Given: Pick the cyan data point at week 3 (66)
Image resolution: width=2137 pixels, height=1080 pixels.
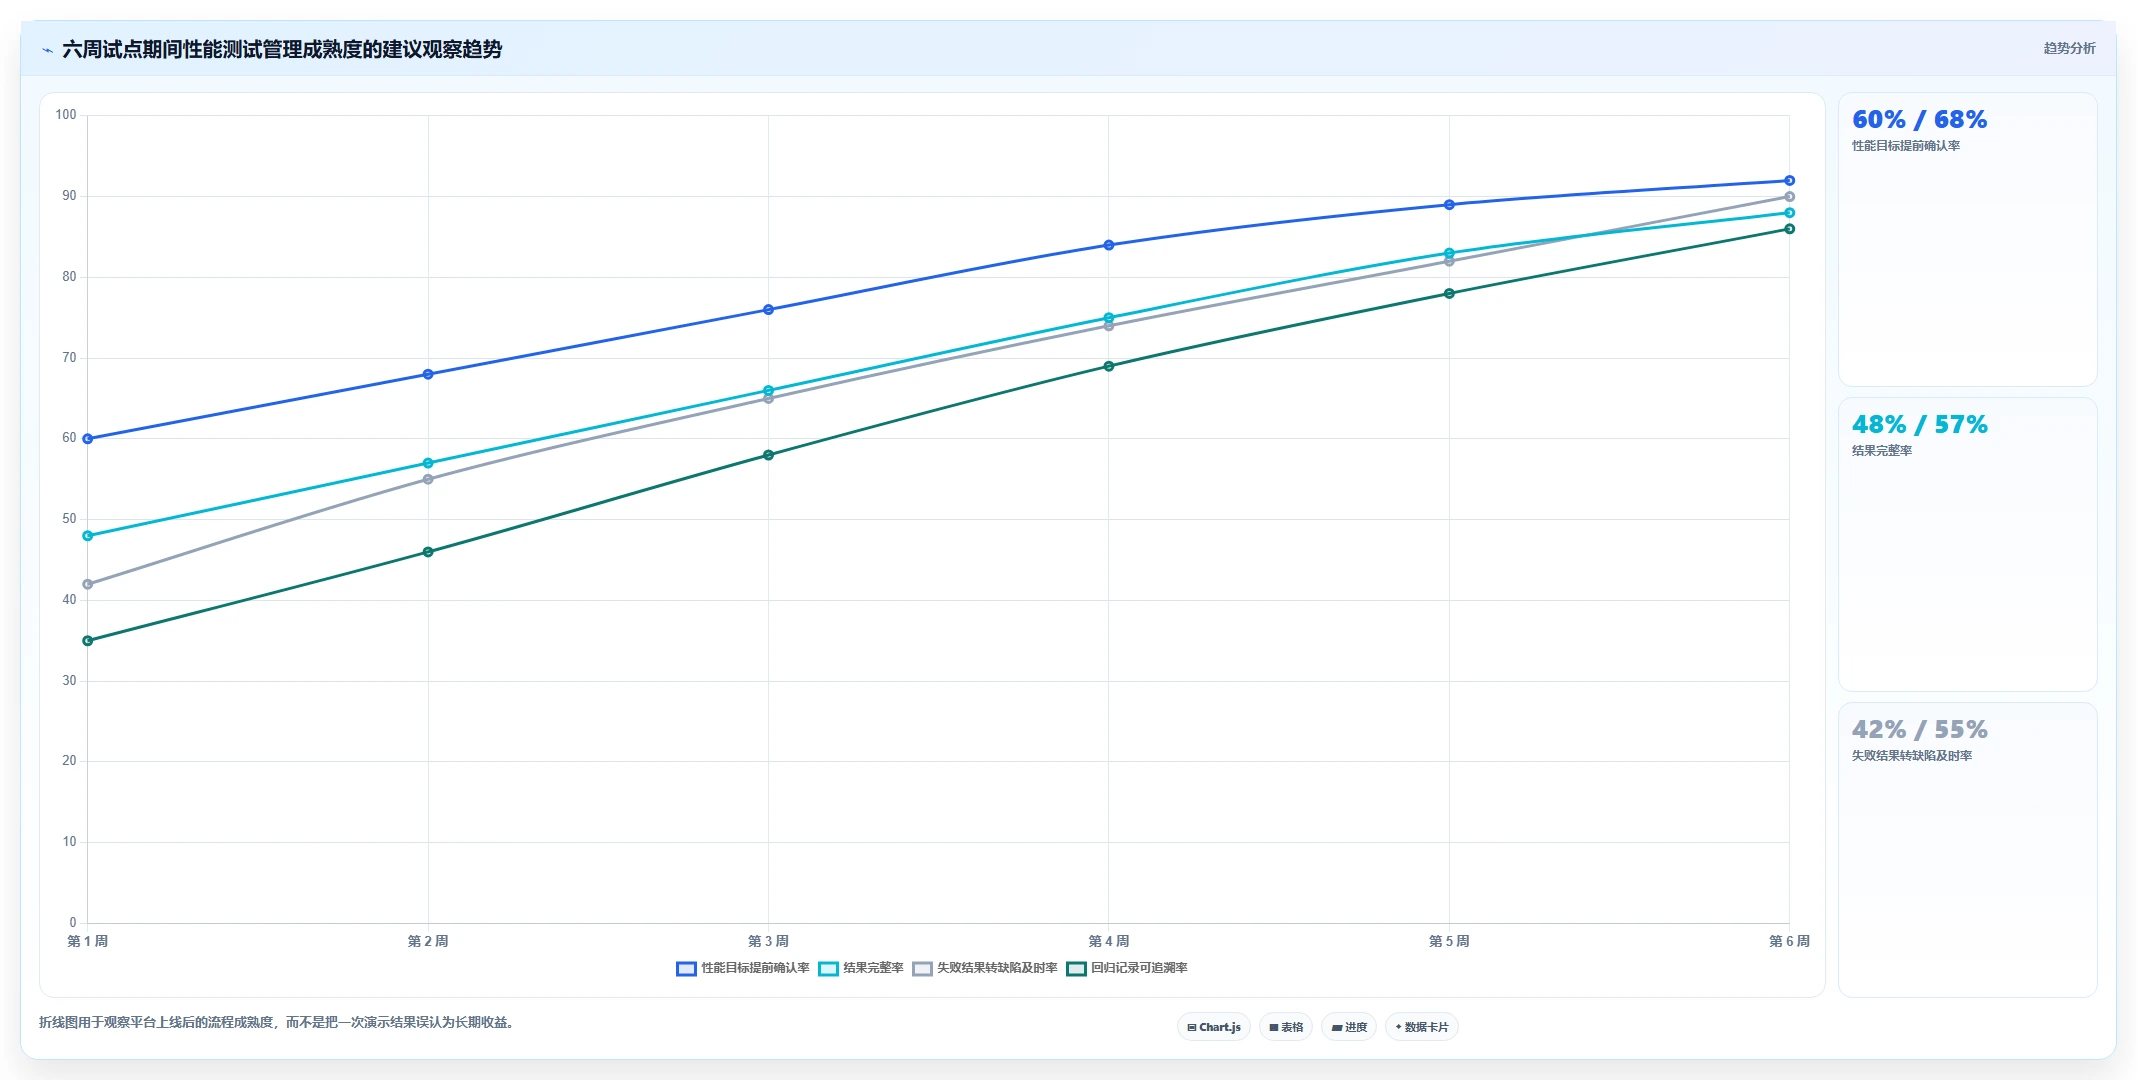Looking at the screenshot, I should (x=768, y=390).
